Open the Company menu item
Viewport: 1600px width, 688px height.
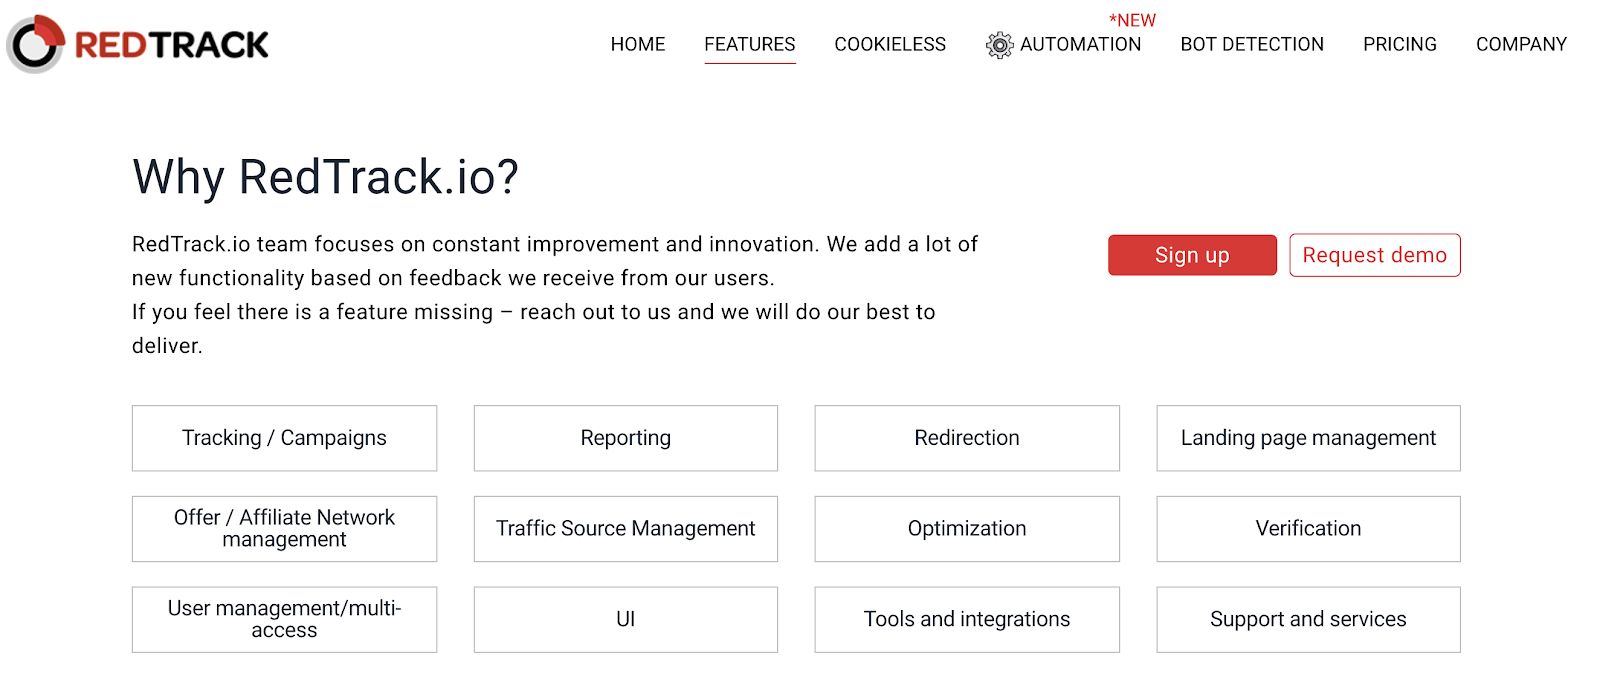point(1521,44)
